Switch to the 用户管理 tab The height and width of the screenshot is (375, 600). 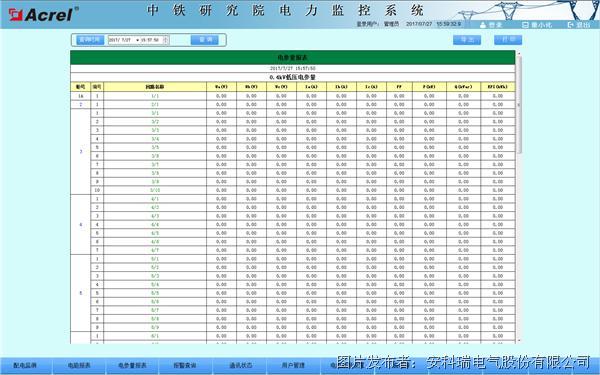[x=293, y=366]
